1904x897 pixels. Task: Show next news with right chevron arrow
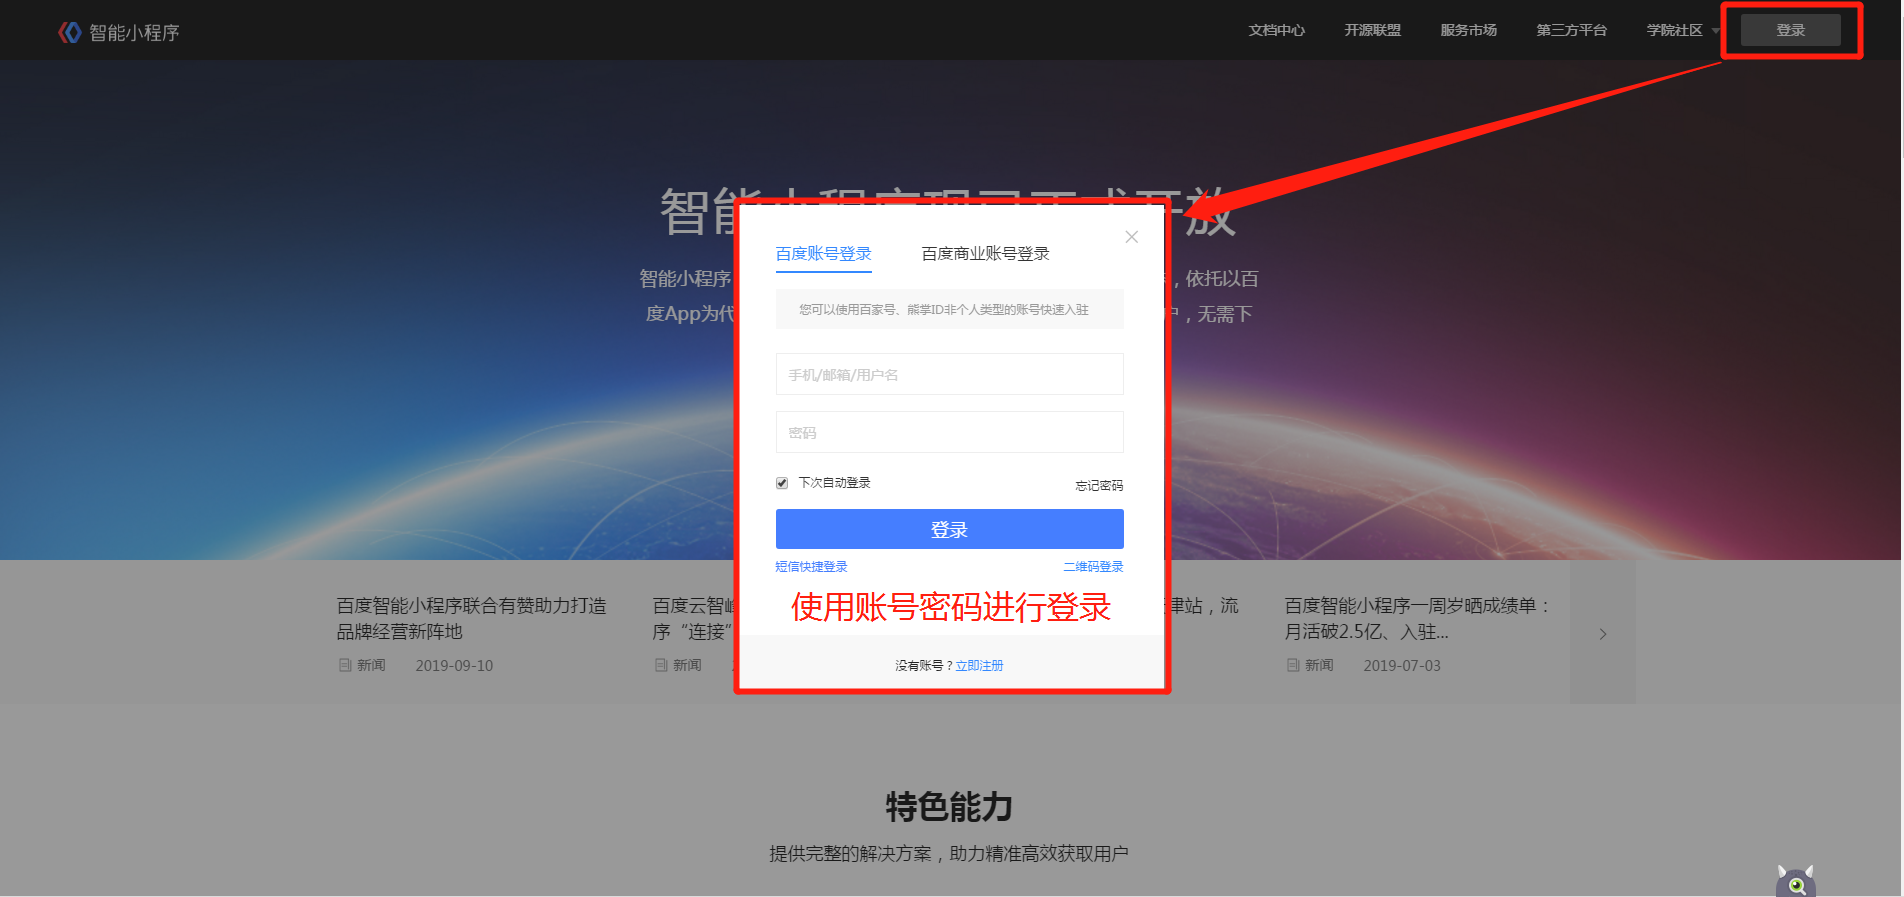(1602, 633)
